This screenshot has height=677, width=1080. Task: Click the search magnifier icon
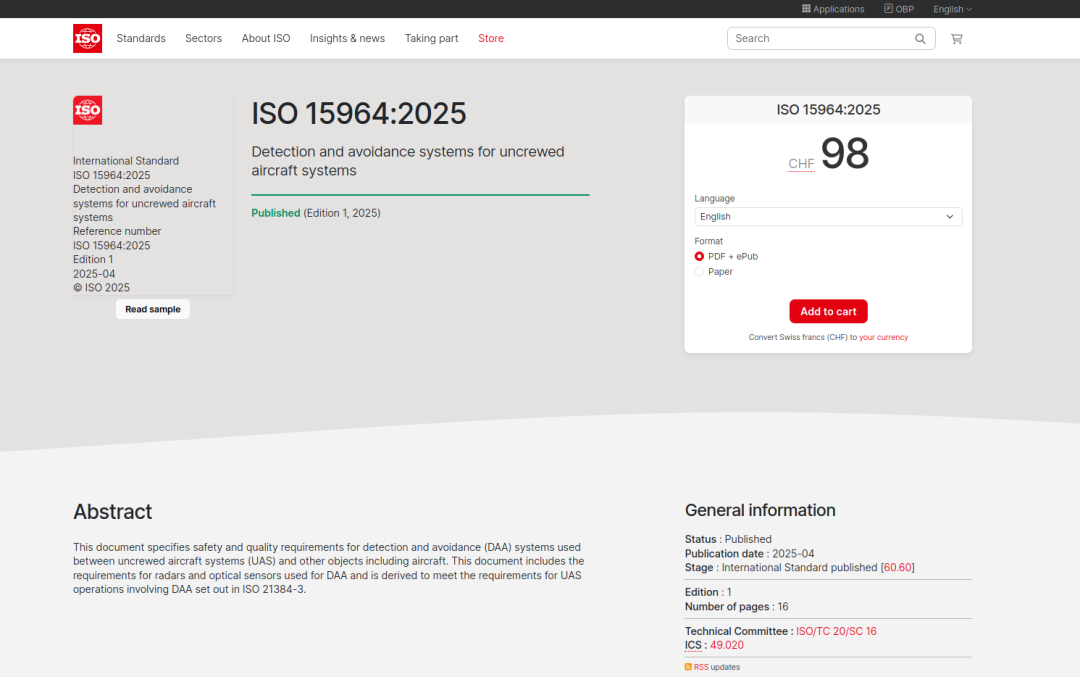point(920,39)
